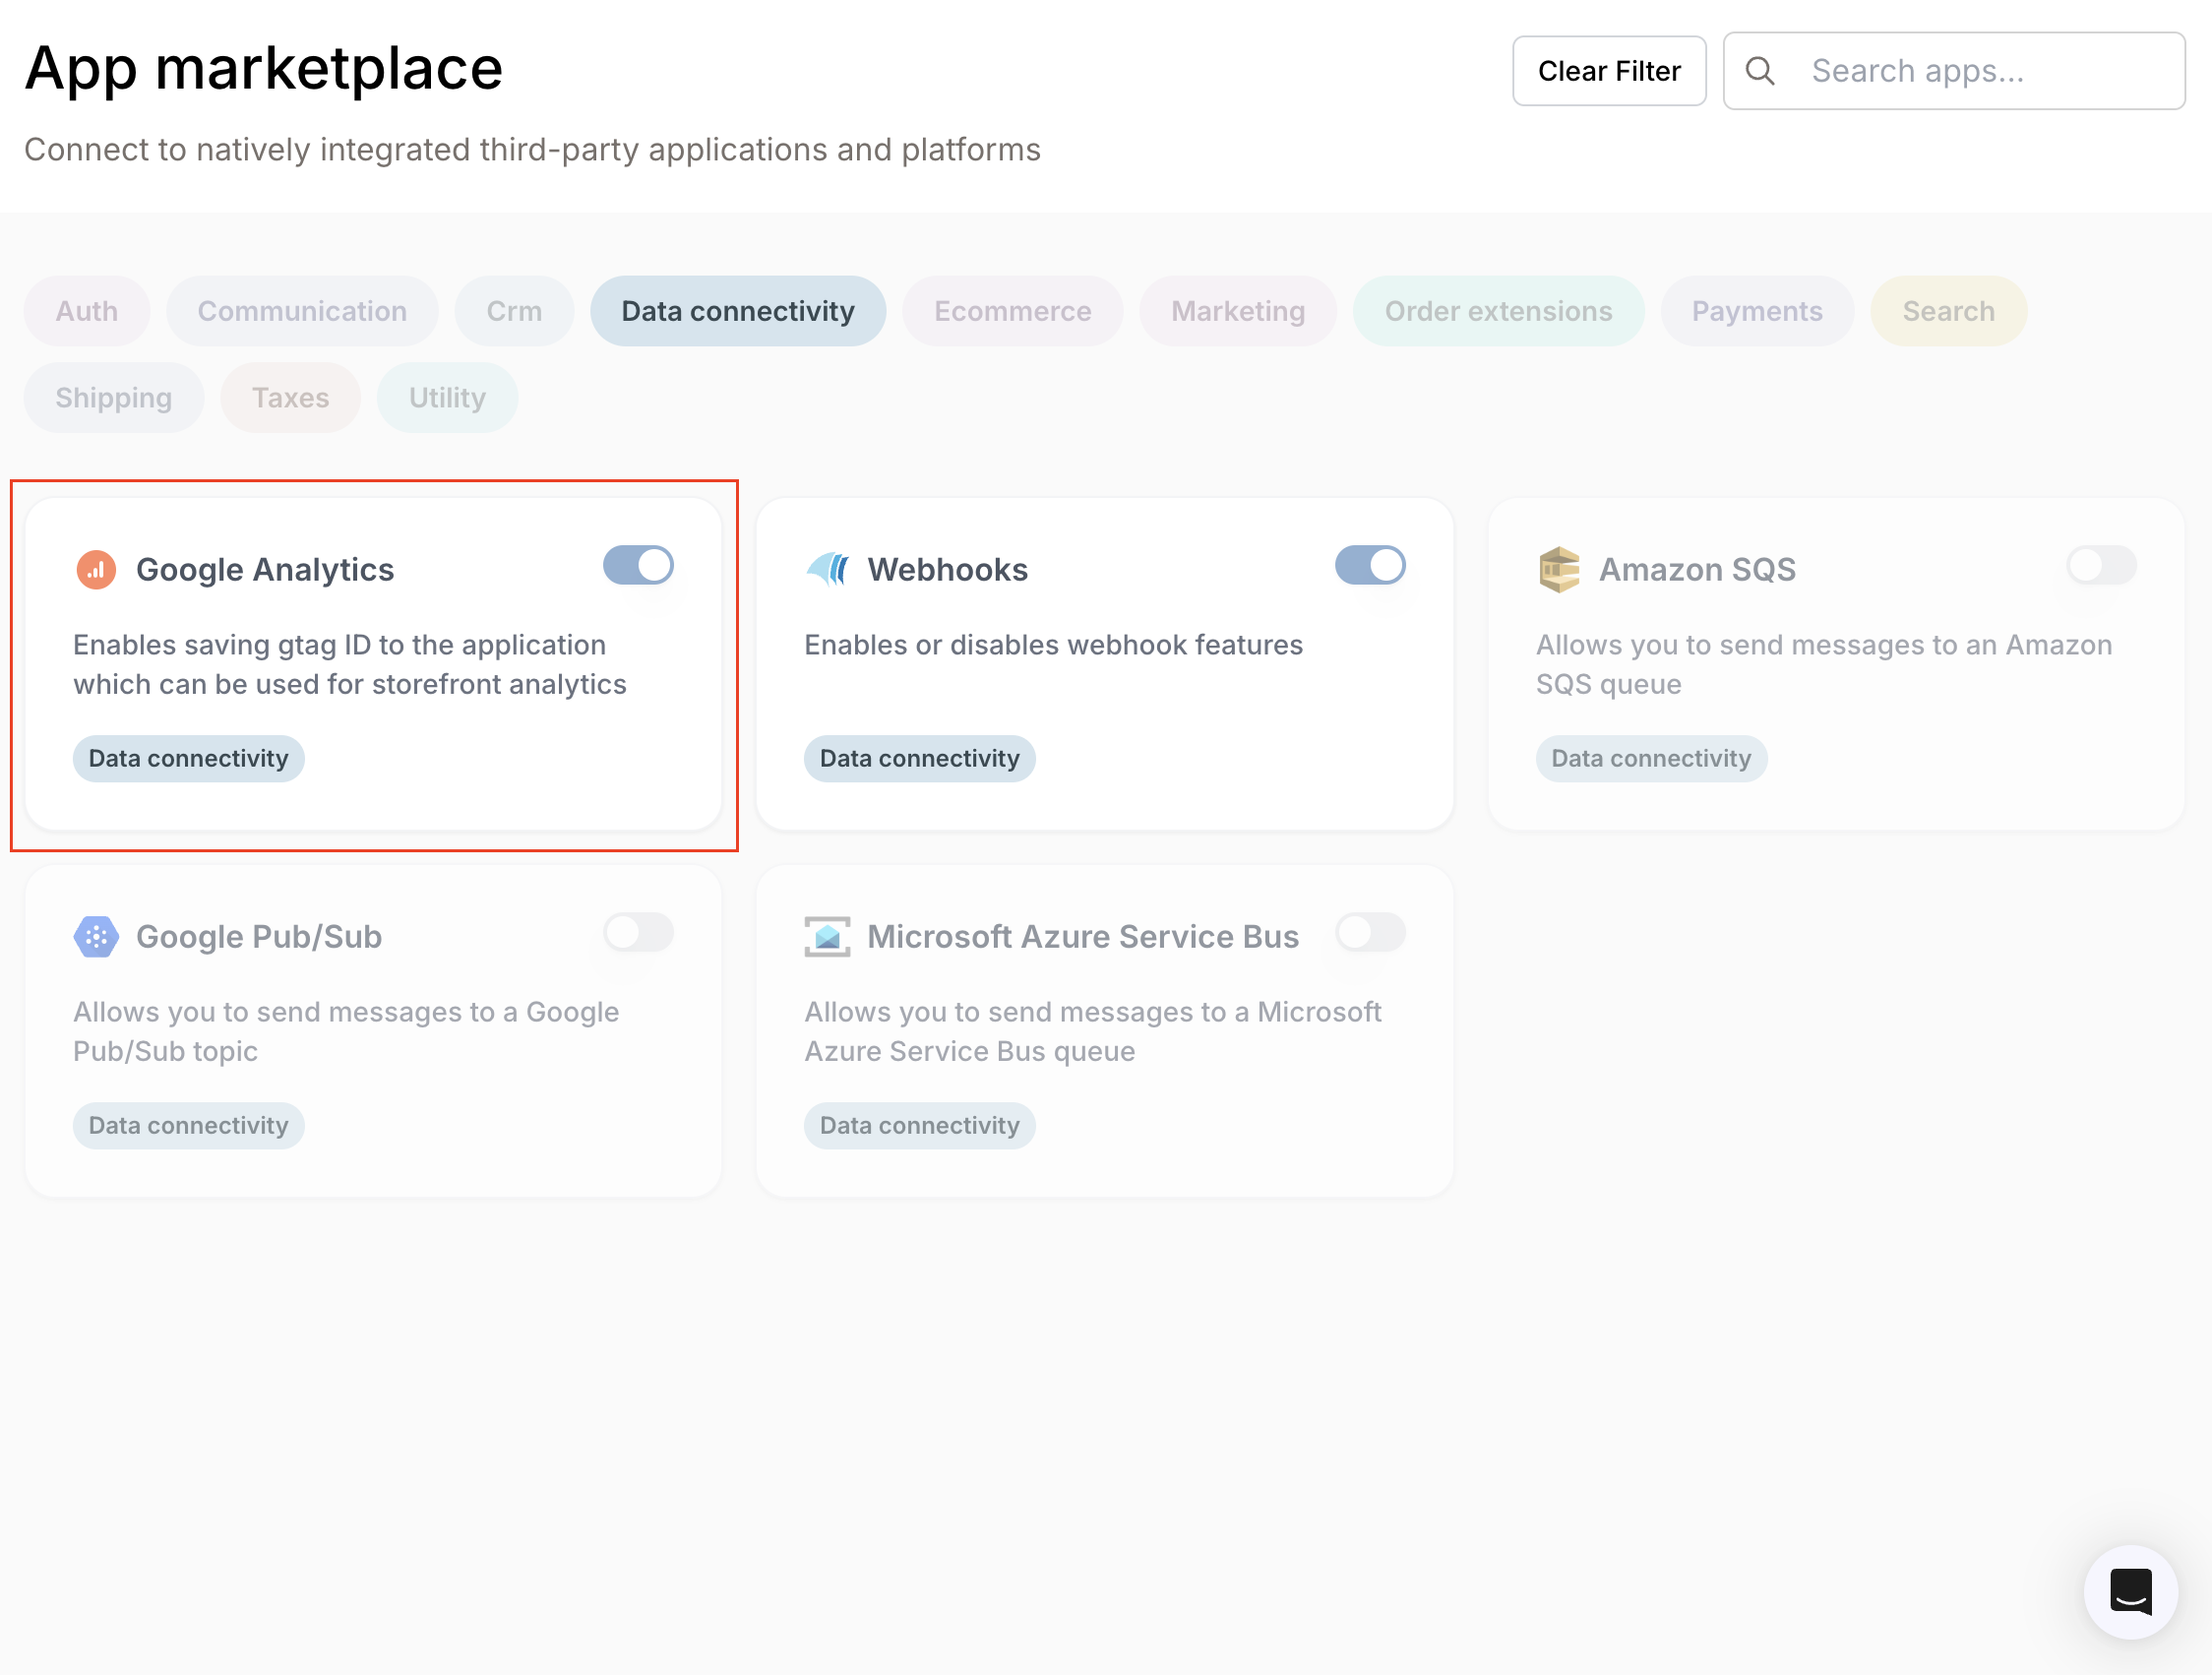Screen dimensions: 2212x1675
Task: Click the Search apps input field
Action: 1960,70
